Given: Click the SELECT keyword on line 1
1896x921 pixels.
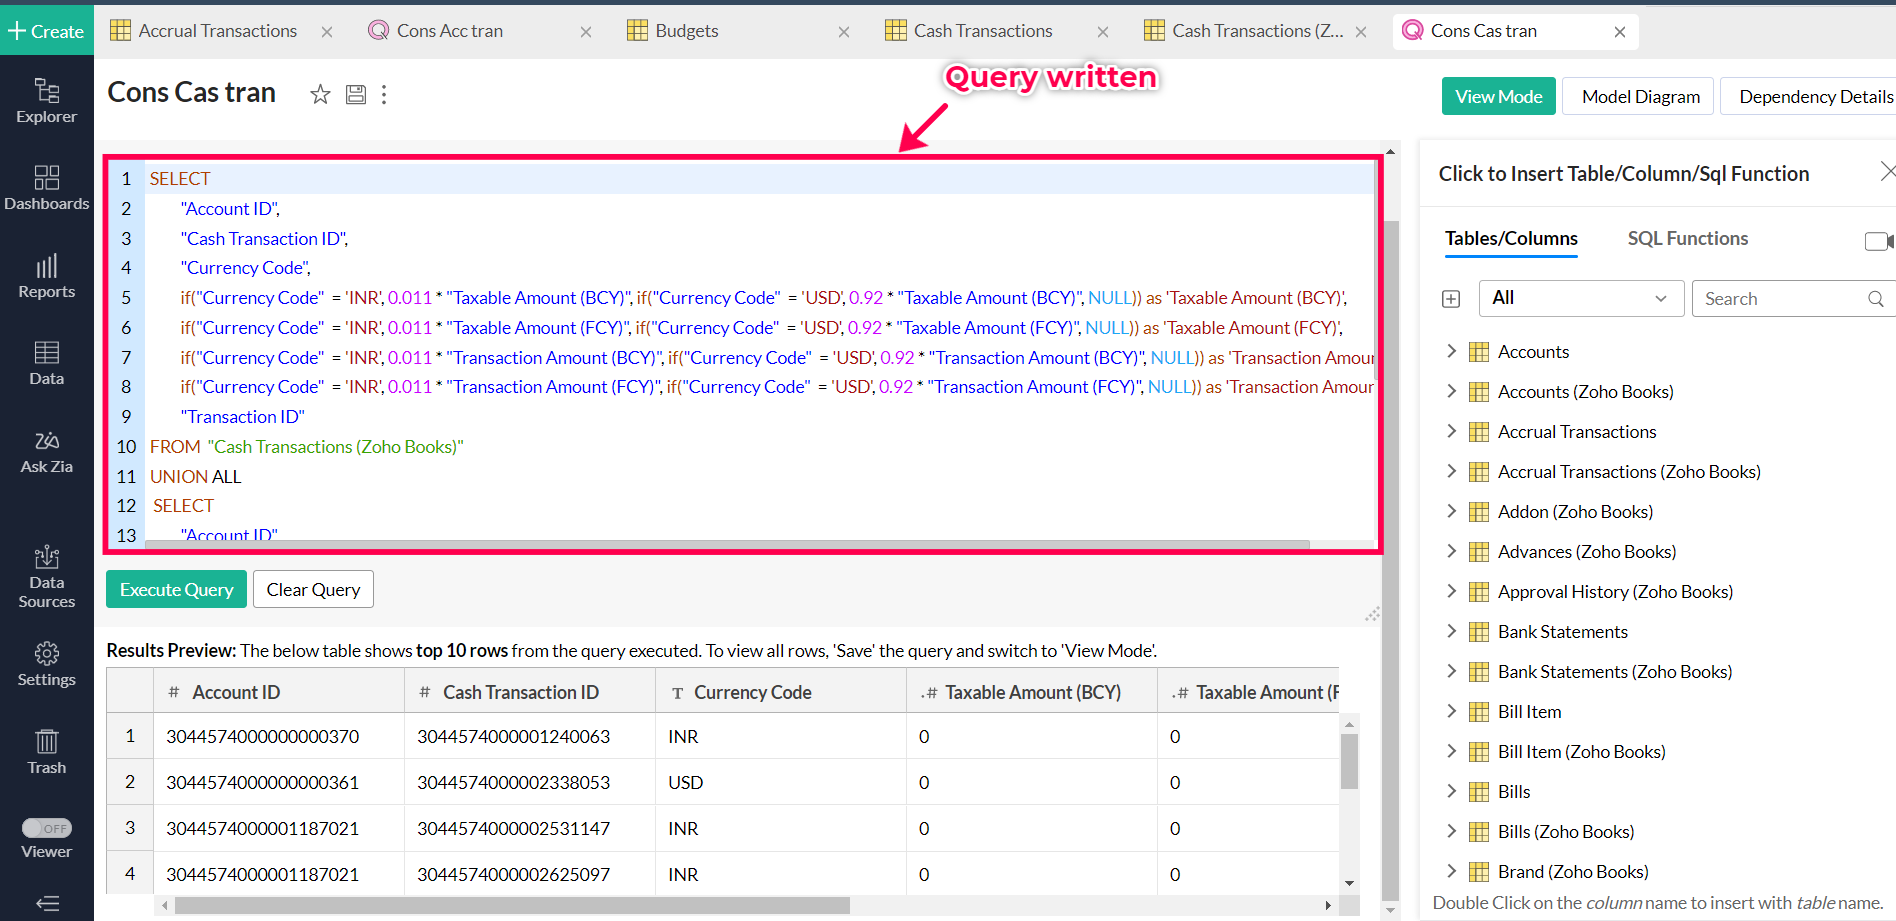Looking at the screenshot, I should point(180,179).
